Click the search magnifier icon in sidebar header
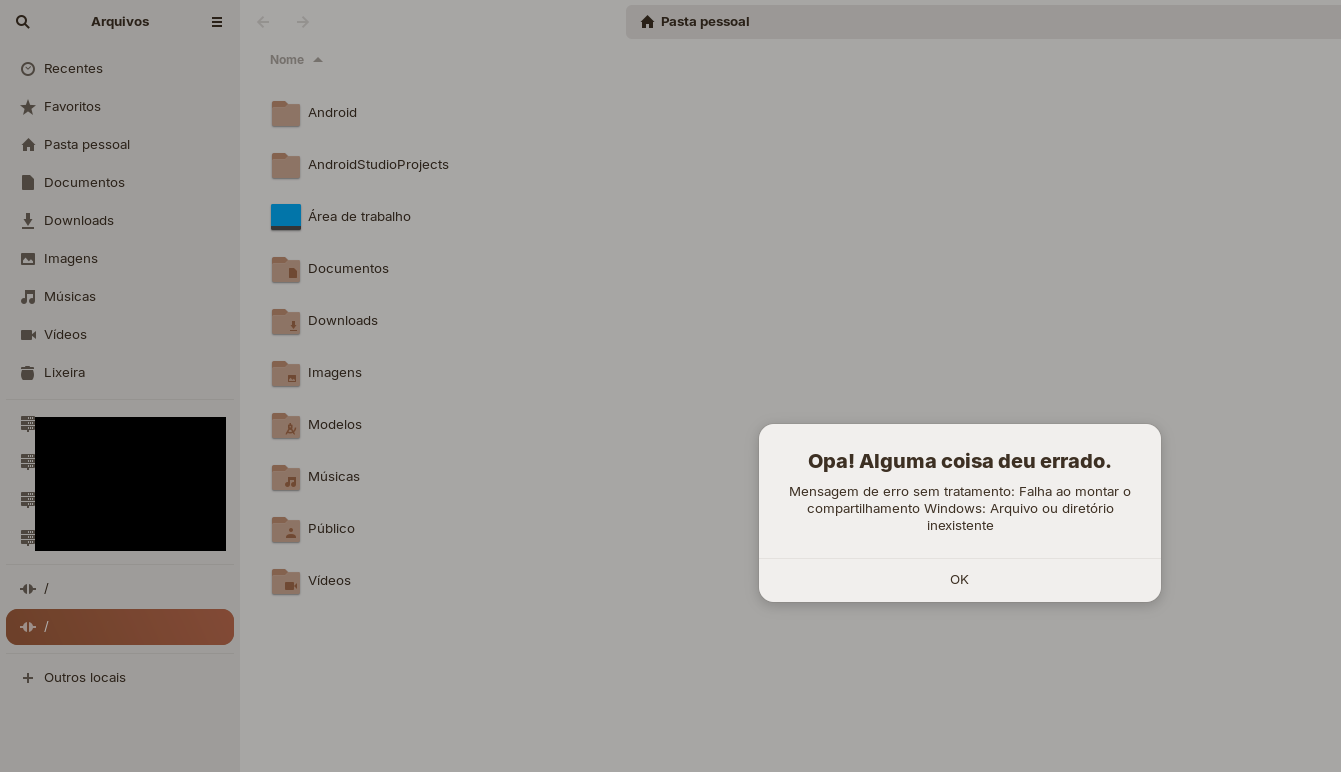The image size is (1341, 772). (23, 22)
